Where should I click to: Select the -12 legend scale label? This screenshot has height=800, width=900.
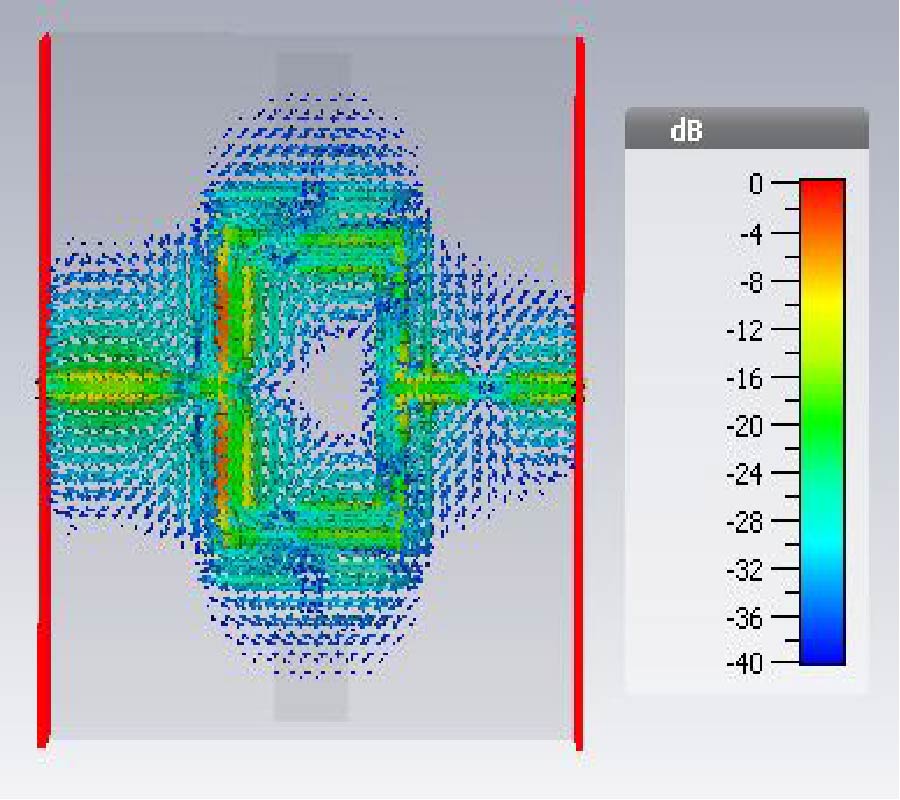(745, 331)
